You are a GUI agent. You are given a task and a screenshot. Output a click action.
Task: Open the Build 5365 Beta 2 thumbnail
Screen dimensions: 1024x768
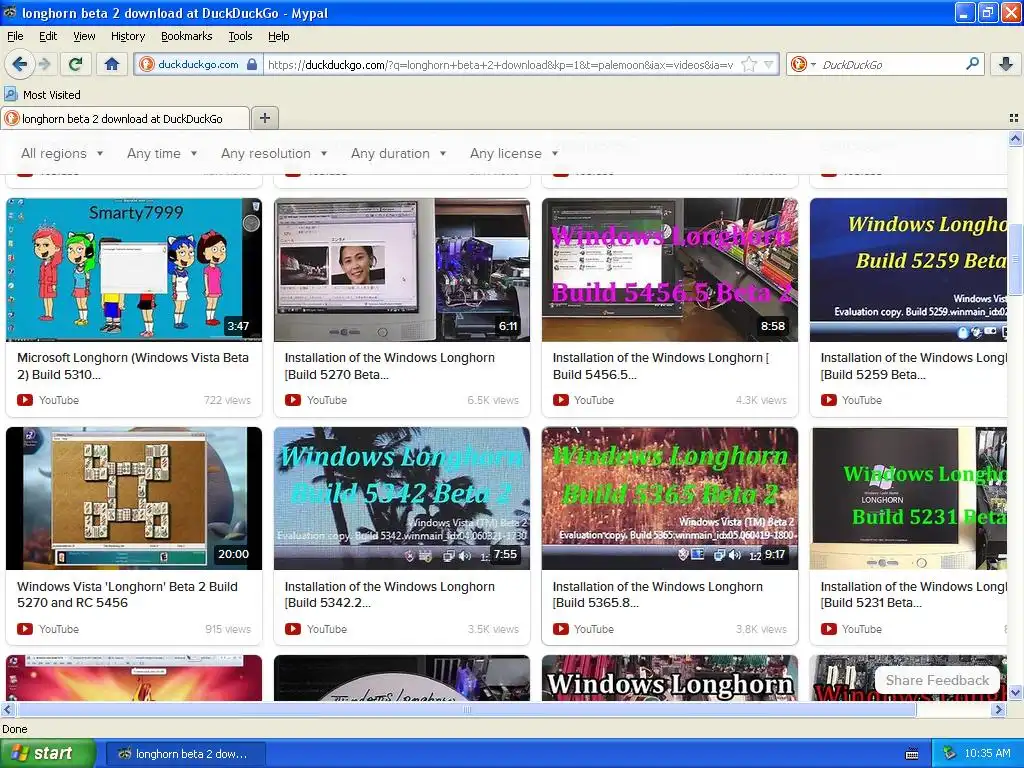[x=669, y=498]
